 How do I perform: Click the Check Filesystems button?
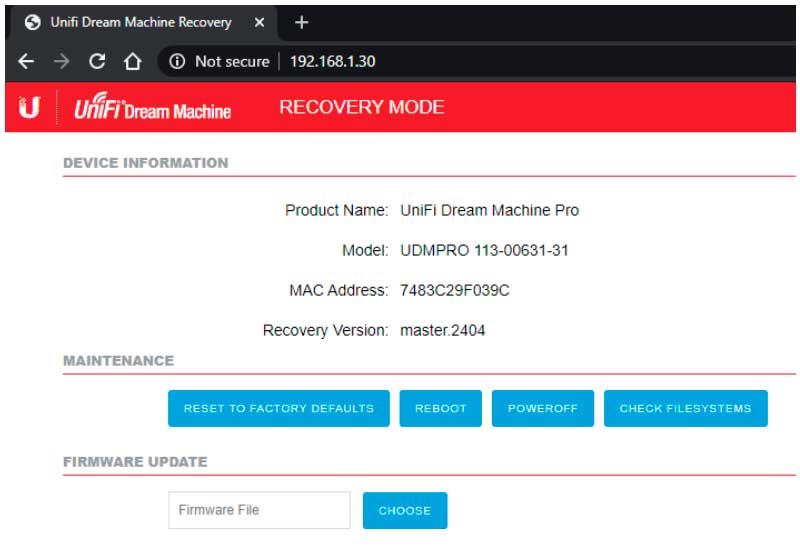[685, 408]
